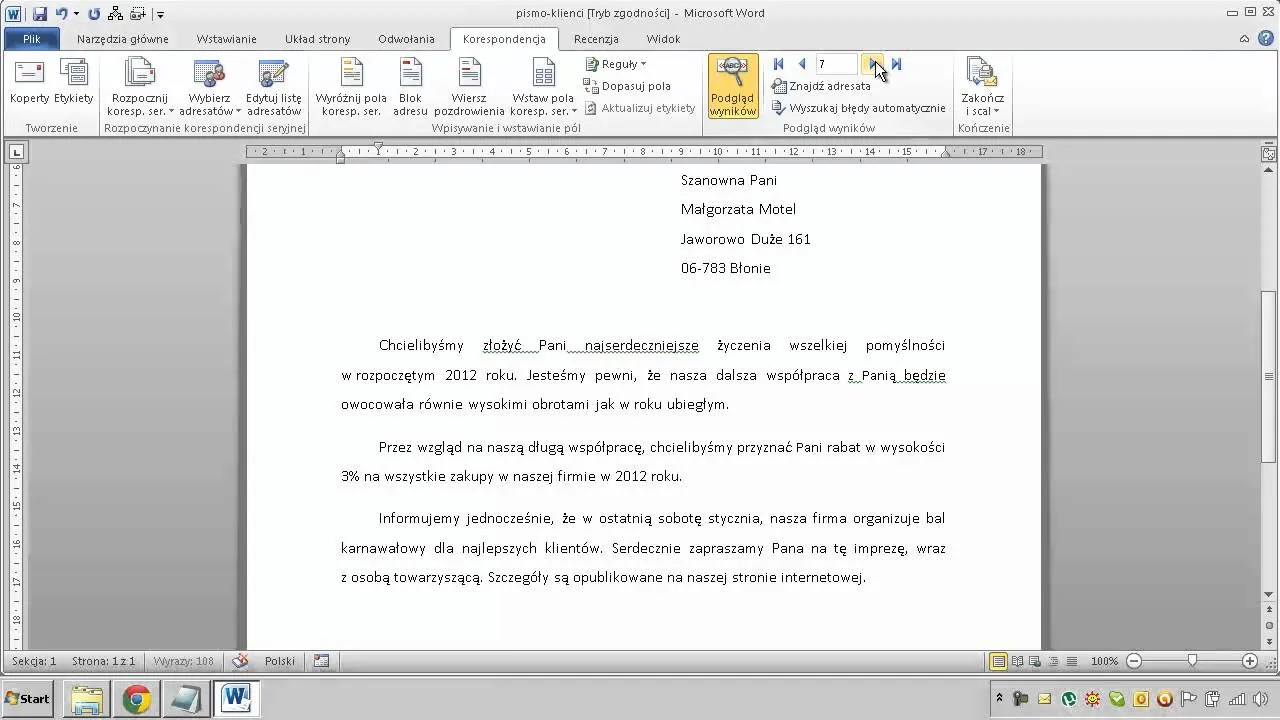Click Znajdź adresata
The image size is (1280, 720).
click(821, 86)
